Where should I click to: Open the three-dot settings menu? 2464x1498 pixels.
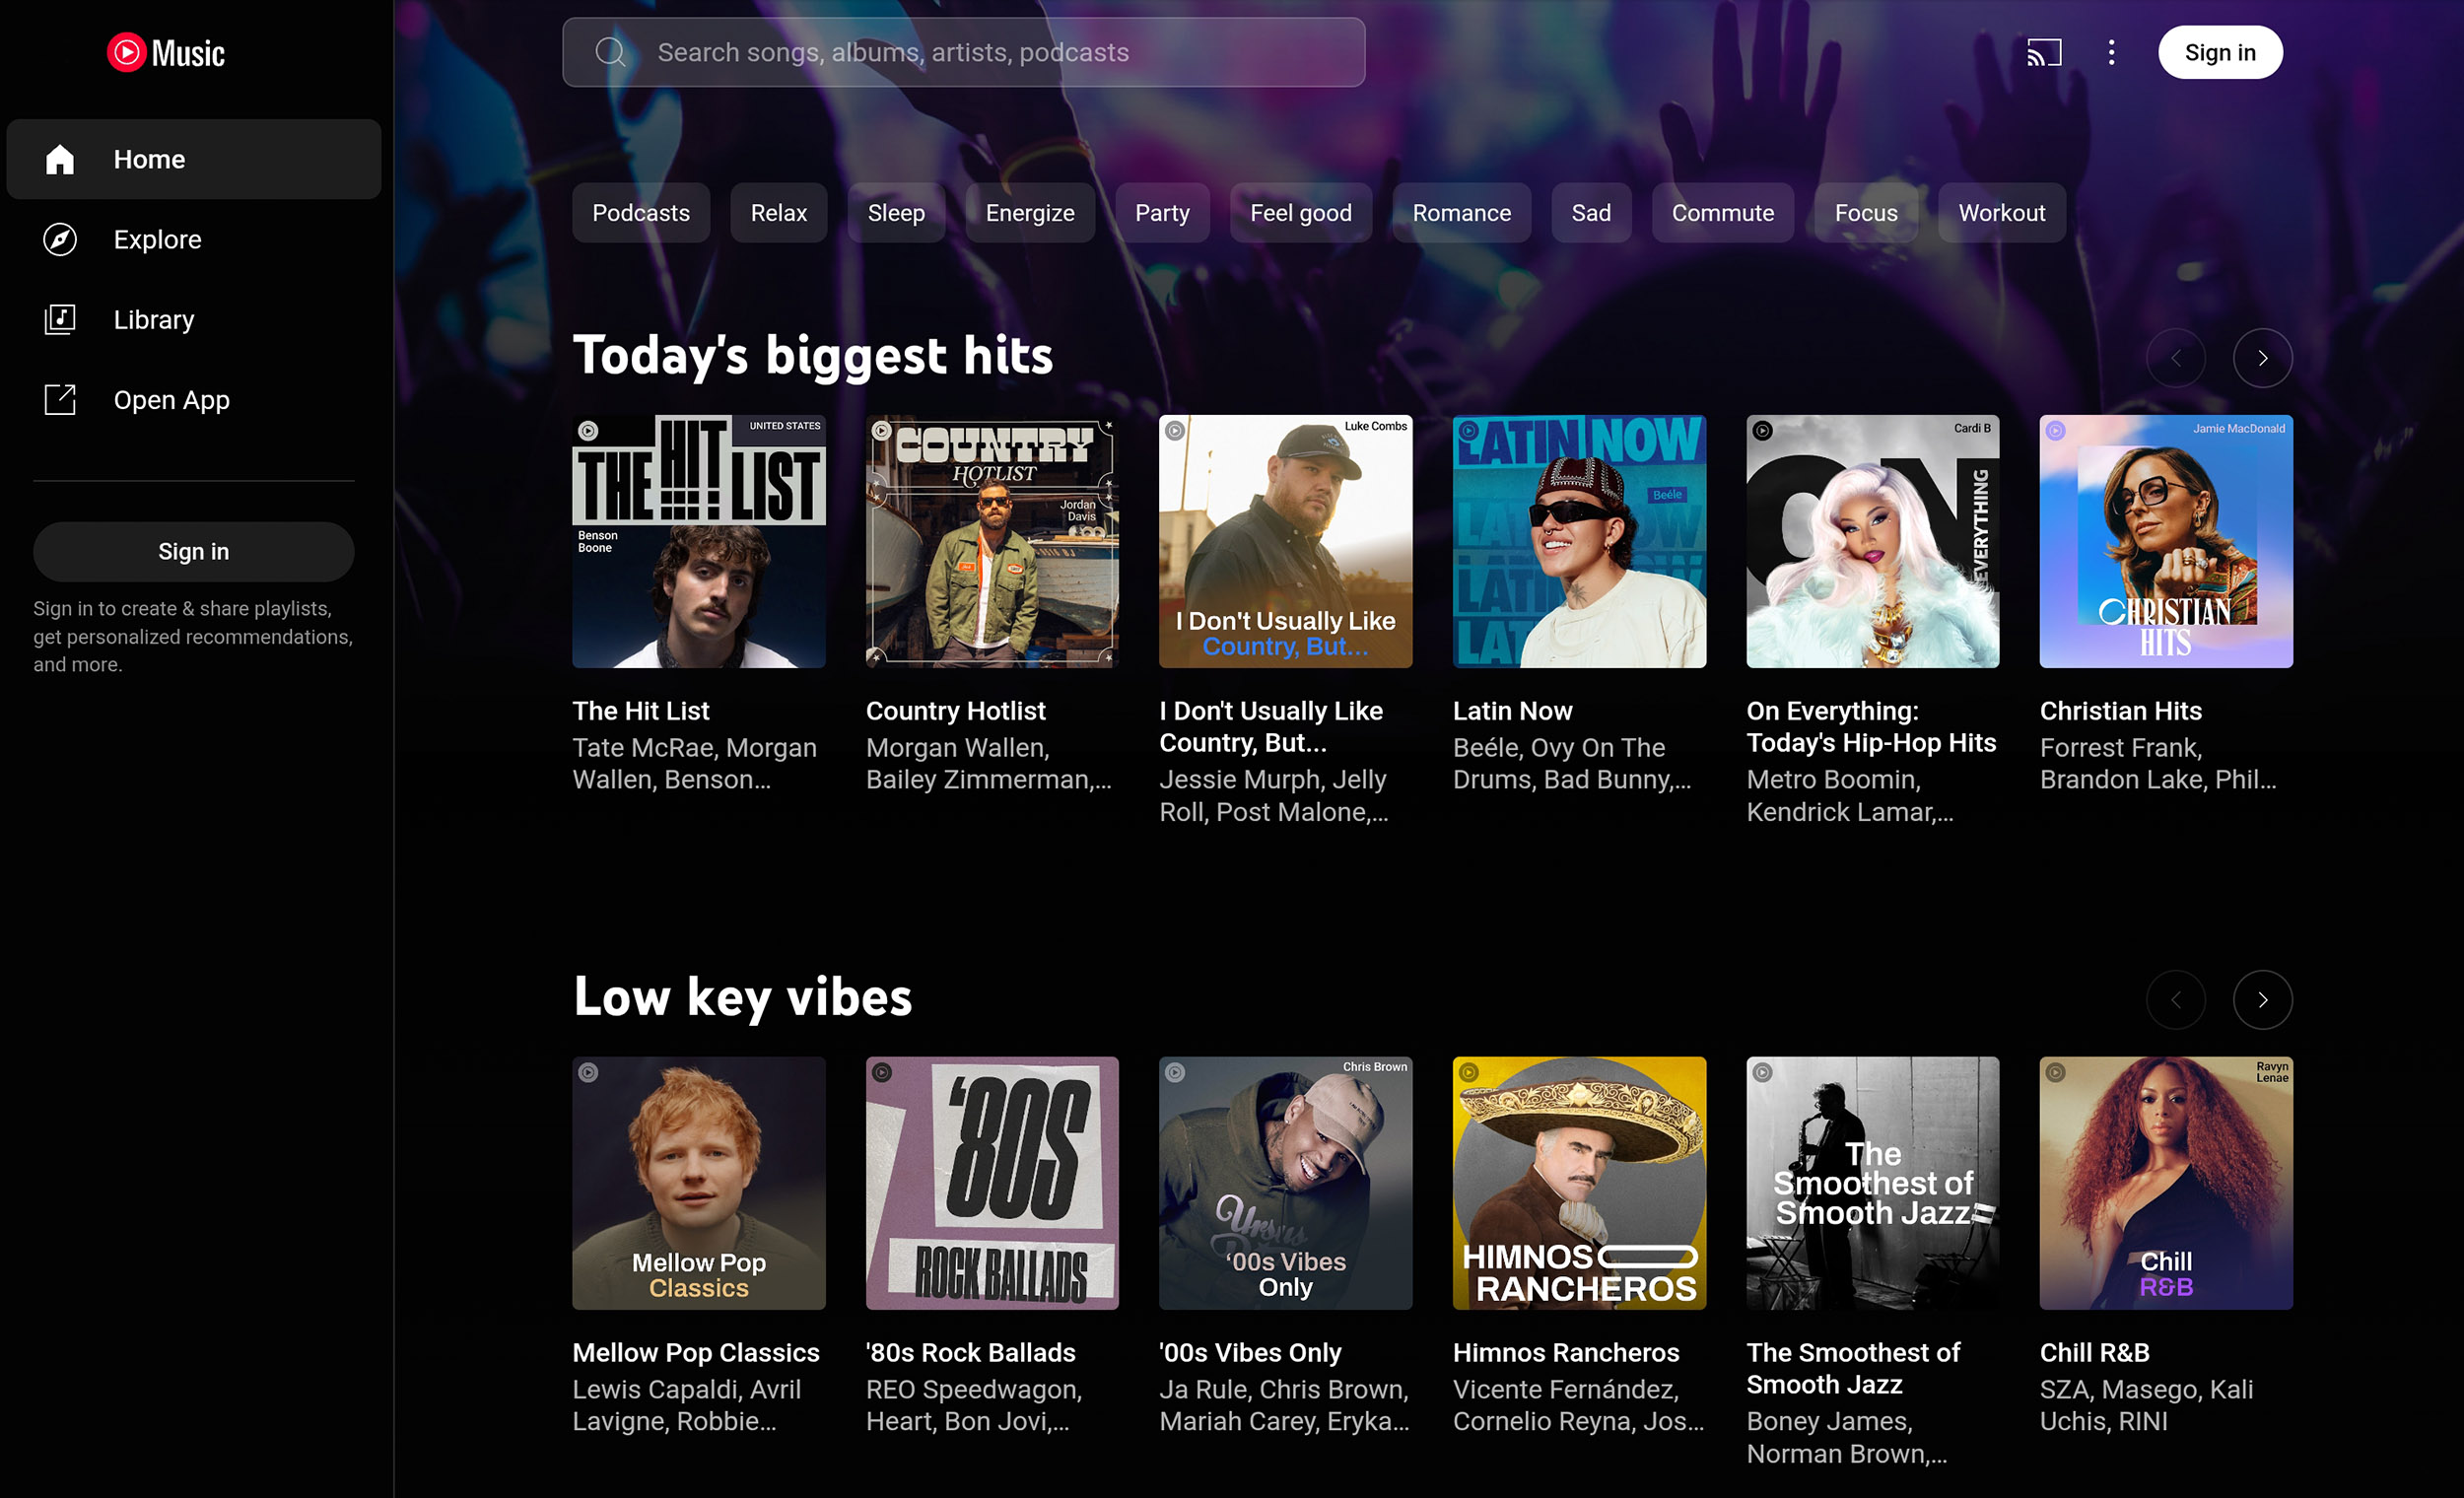tap(2111, 52)
